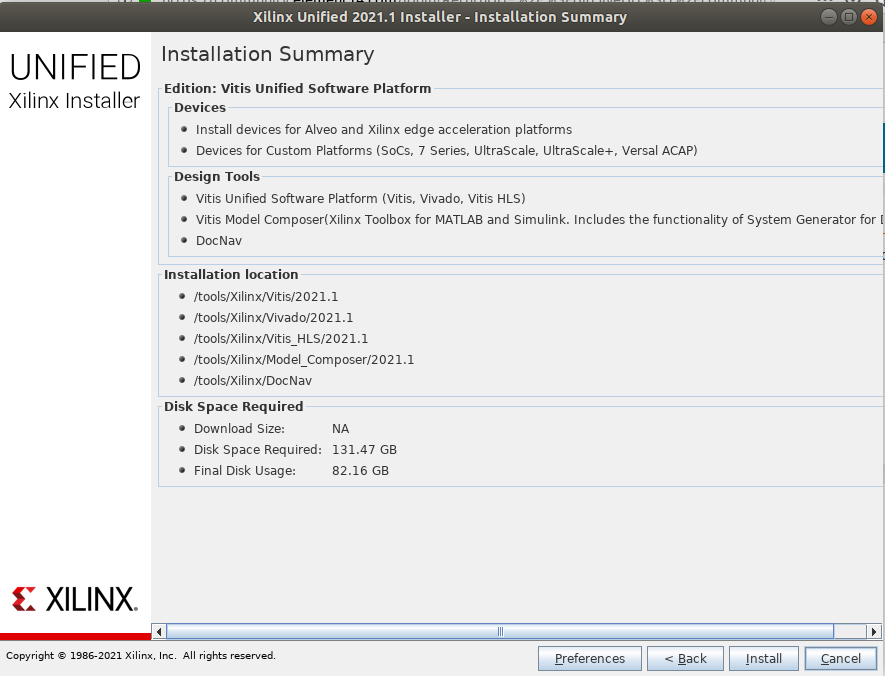Click the UNIFIED Xilinx Installer banner

(x=75, y=81)
